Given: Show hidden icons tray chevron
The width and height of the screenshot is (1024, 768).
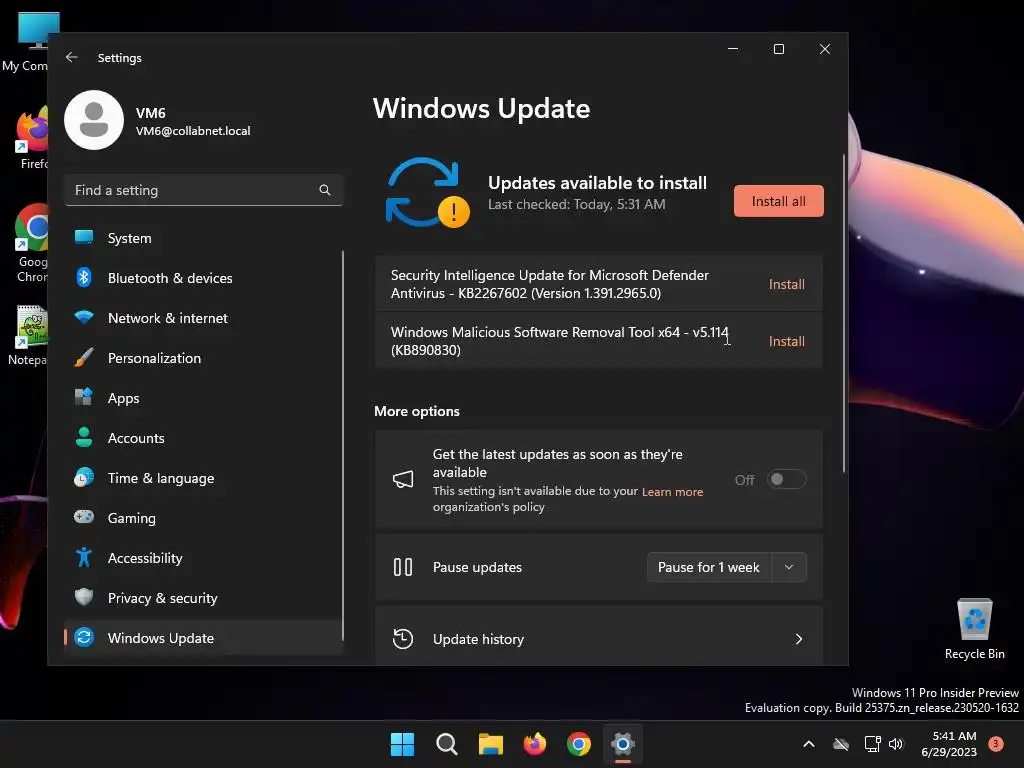Looking at the screenshot, I should 808,744.
